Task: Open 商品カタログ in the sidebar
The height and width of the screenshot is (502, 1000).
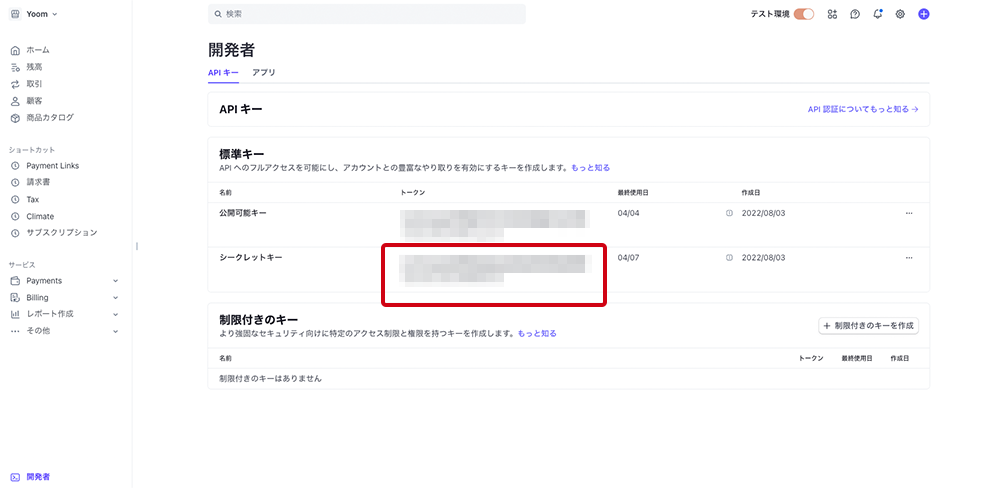Action: click(49, 118)
